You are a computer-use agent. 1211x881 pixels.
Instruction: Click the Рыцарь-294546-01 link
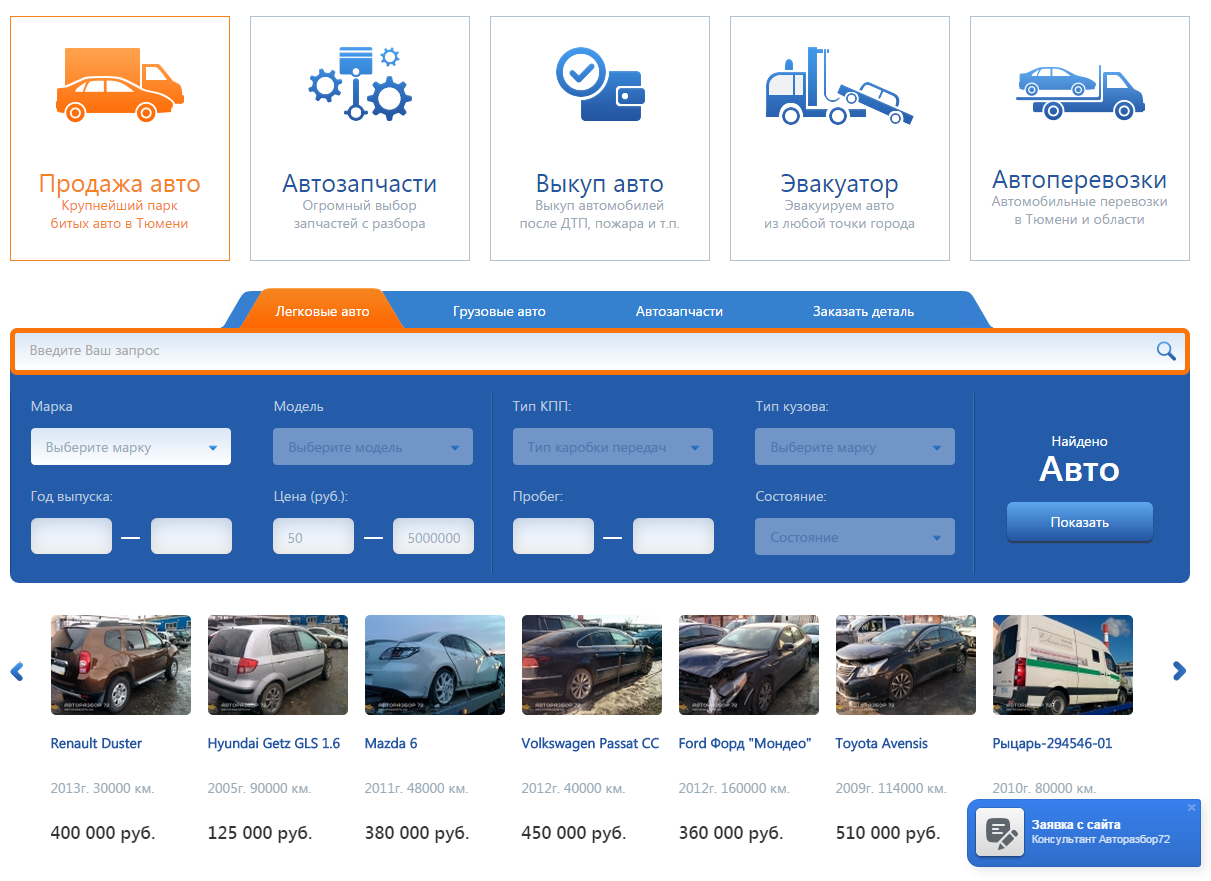[x=1052, y=743]
